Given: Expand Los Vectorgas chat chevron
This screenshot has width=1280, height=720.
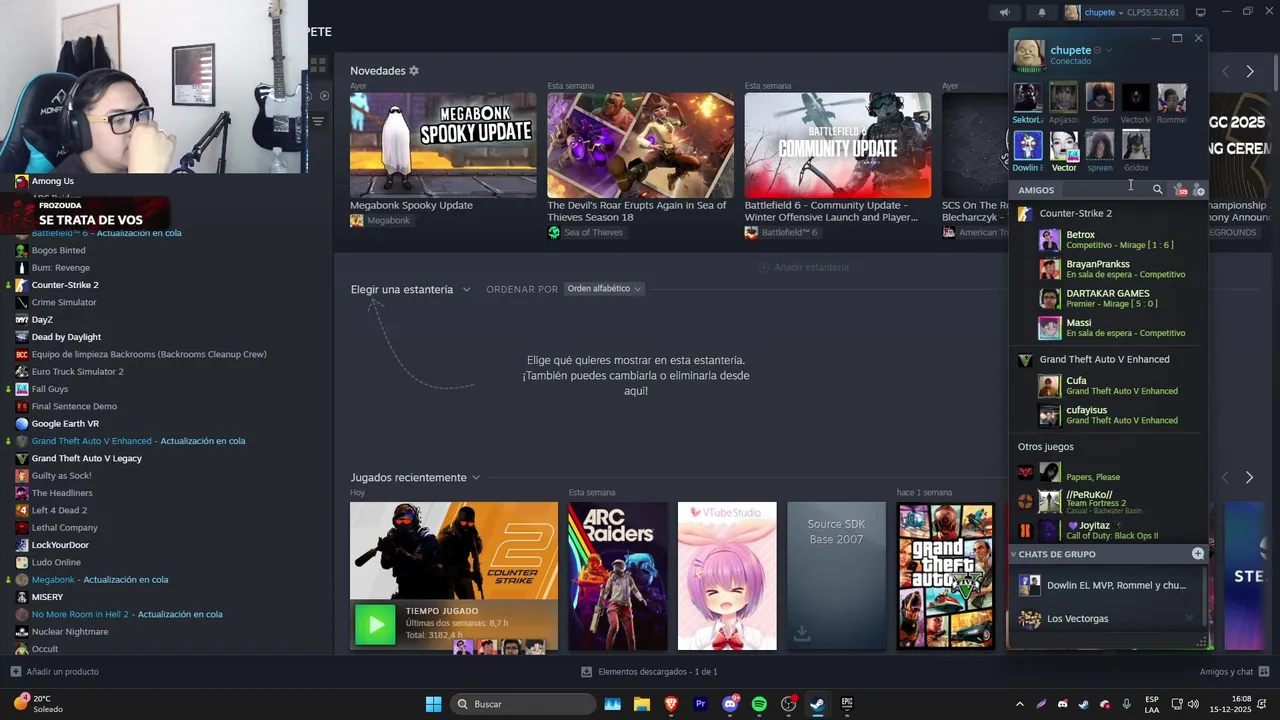Looking at the screenshot, I should click(x=1189, y=619).
